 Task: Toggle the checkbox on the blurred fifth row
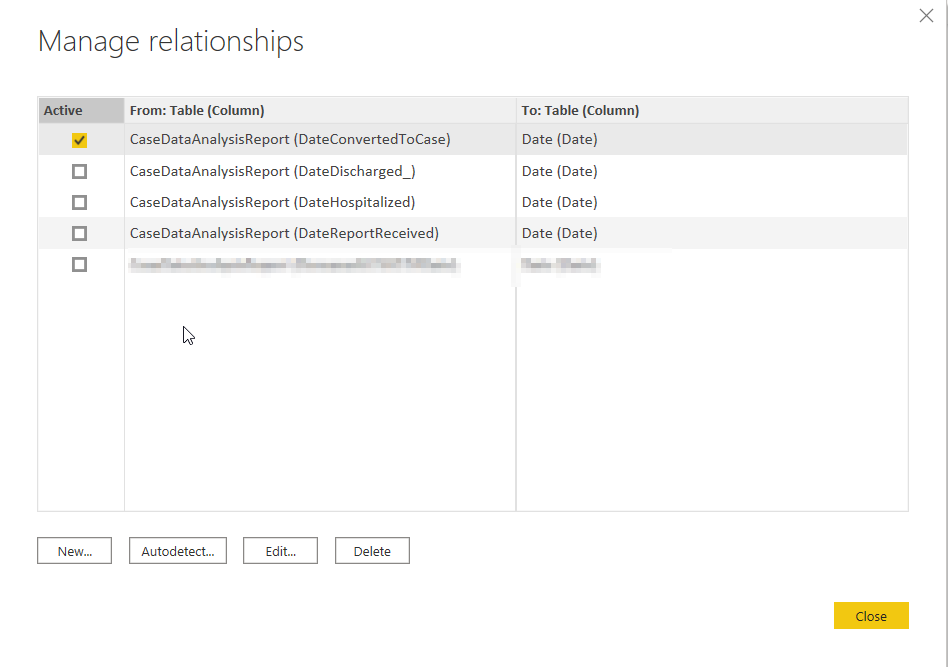pos(79,265)
